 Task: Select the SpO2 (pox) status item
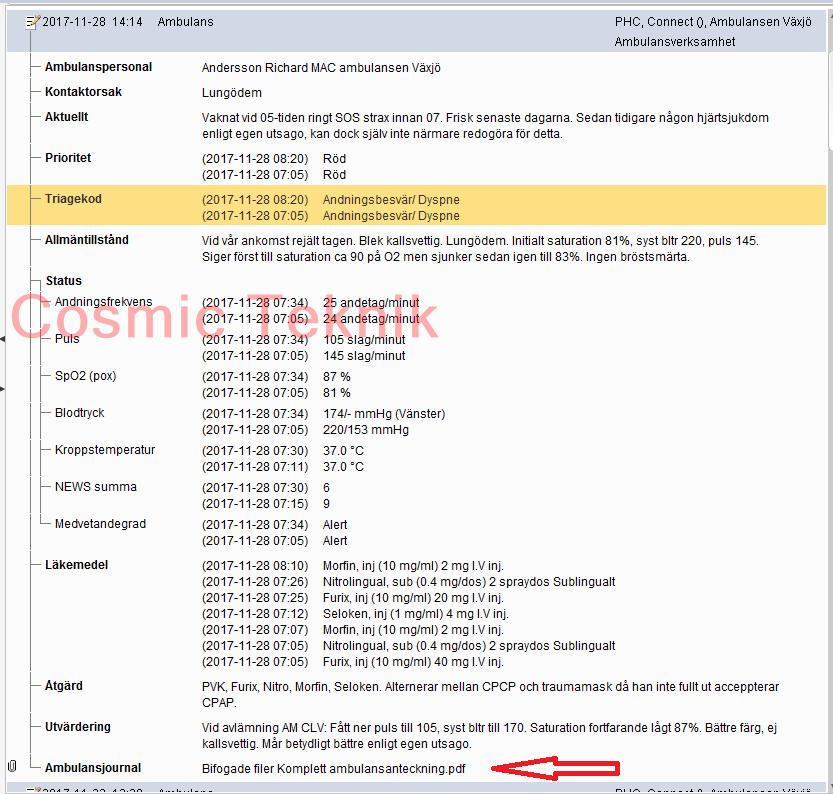pos(86,376)
